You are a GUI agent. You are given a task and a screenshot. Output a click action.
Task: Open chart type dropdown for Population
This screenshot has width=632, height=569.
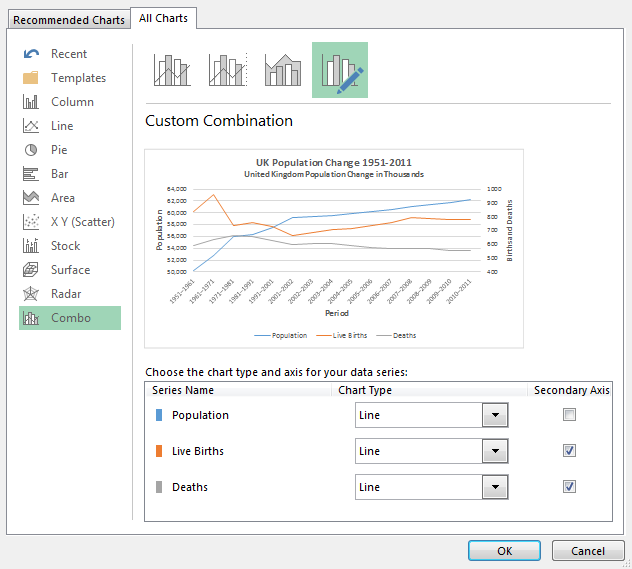click(495, 416)
